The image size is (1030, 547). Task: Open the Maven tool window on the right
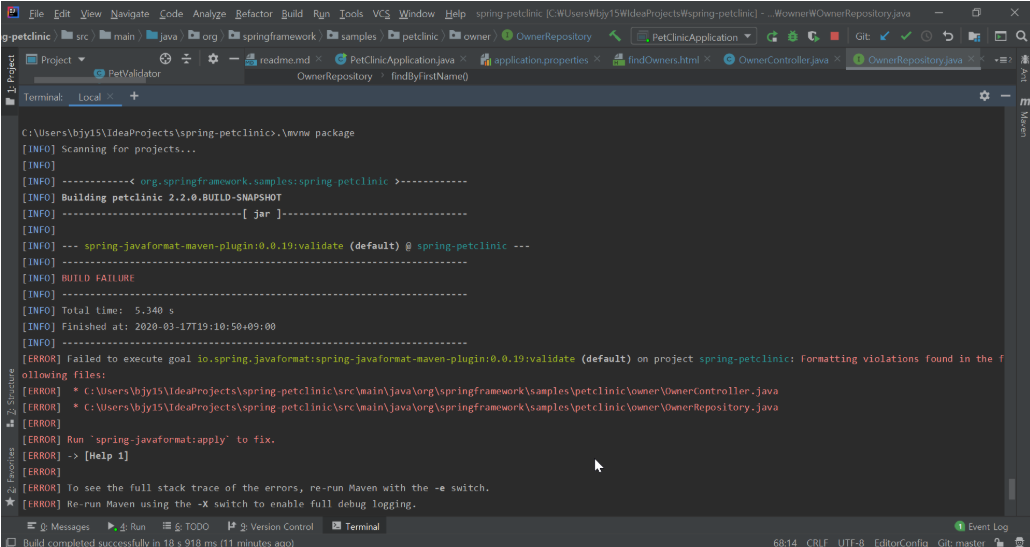click(x=1023, y=117)
